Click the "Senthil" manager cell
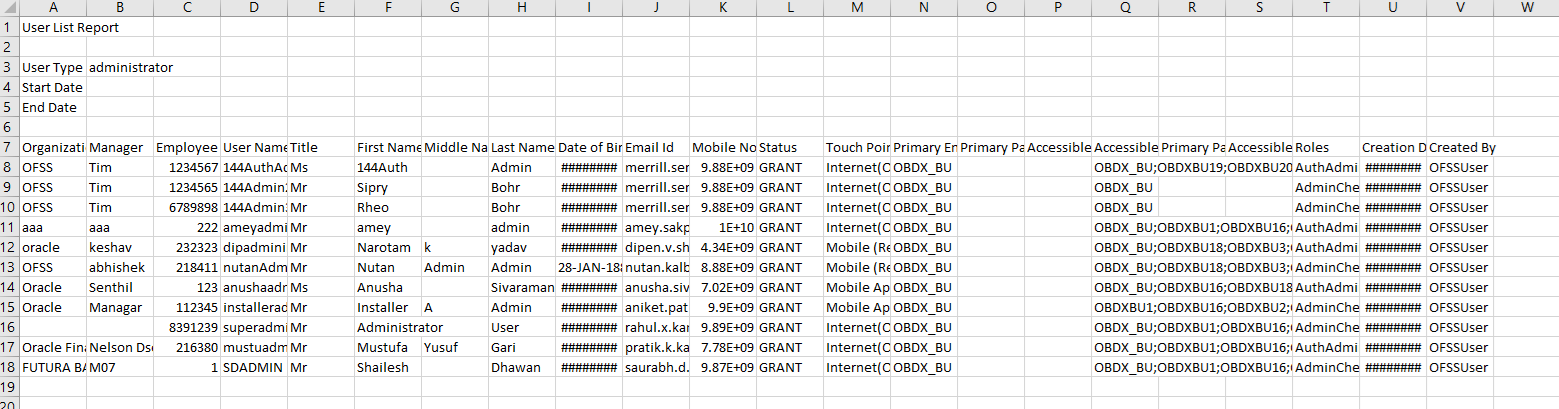The height and width of the screenshot is (409, 1559). coord(119,287)
